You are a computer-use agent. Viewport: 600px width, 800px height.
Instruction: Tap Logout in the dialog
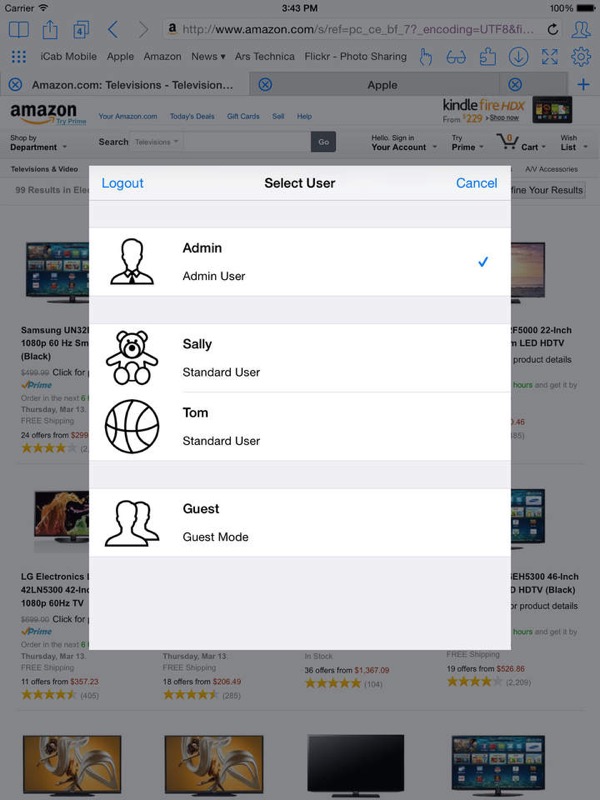pyautogui.click(x=122, y=183)
